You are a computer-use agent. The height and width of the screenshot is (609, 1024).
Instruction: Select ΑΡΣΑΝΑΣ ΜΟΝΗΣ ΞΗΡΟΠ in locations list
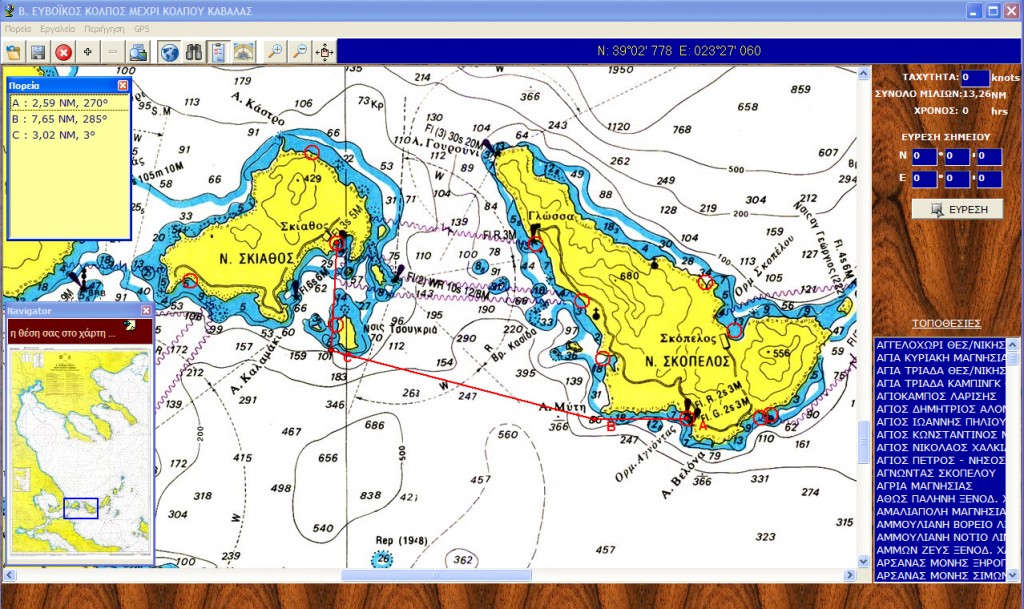(x=940, y=563)
